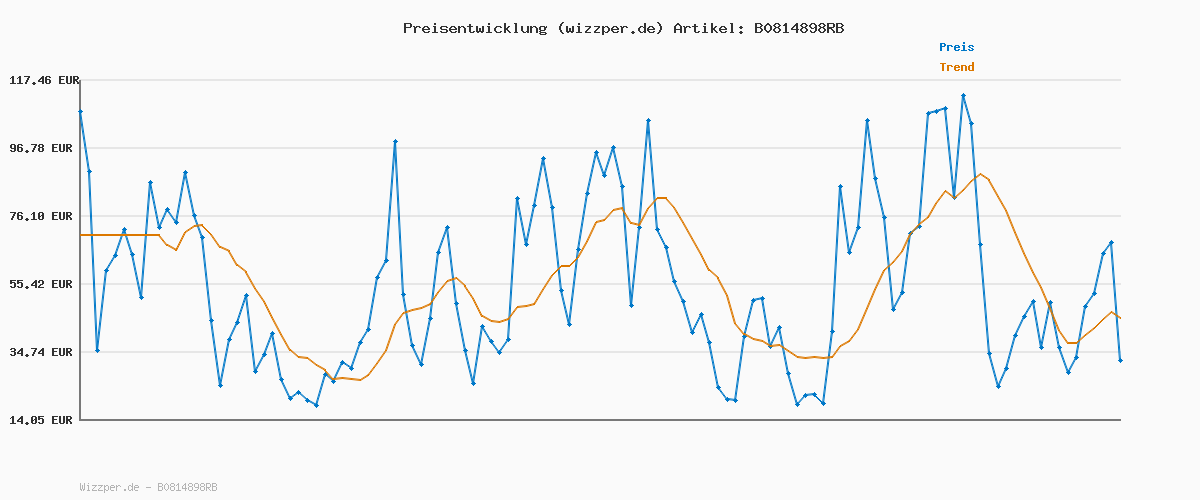Click the 55.42 EUR axis label
The width and height of the screenshot is (1200, 500).
(42, 284)
